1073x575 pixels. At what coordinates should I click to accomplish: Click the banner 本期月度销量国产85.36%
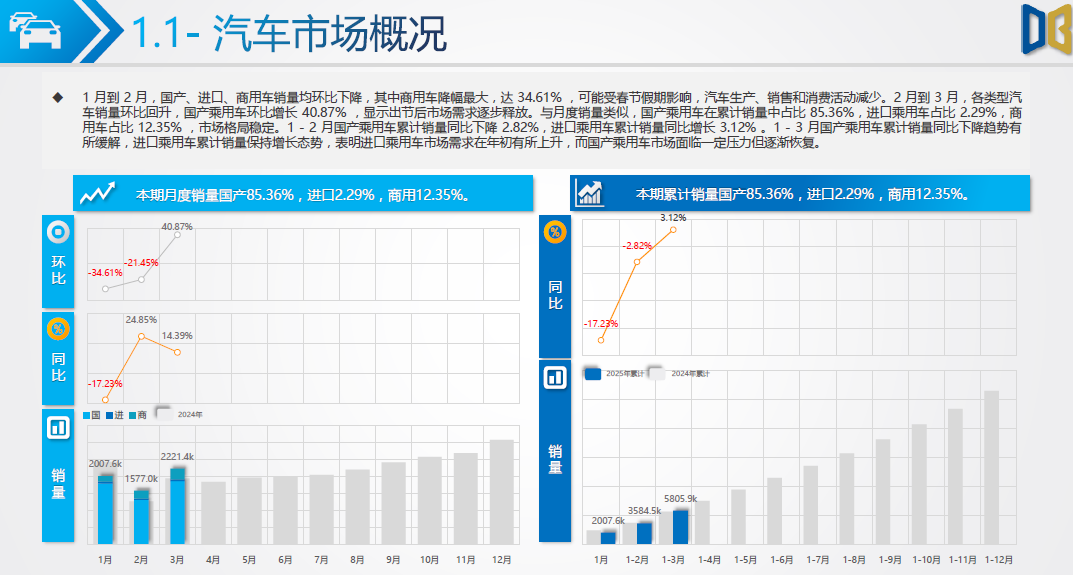[303, 195]
